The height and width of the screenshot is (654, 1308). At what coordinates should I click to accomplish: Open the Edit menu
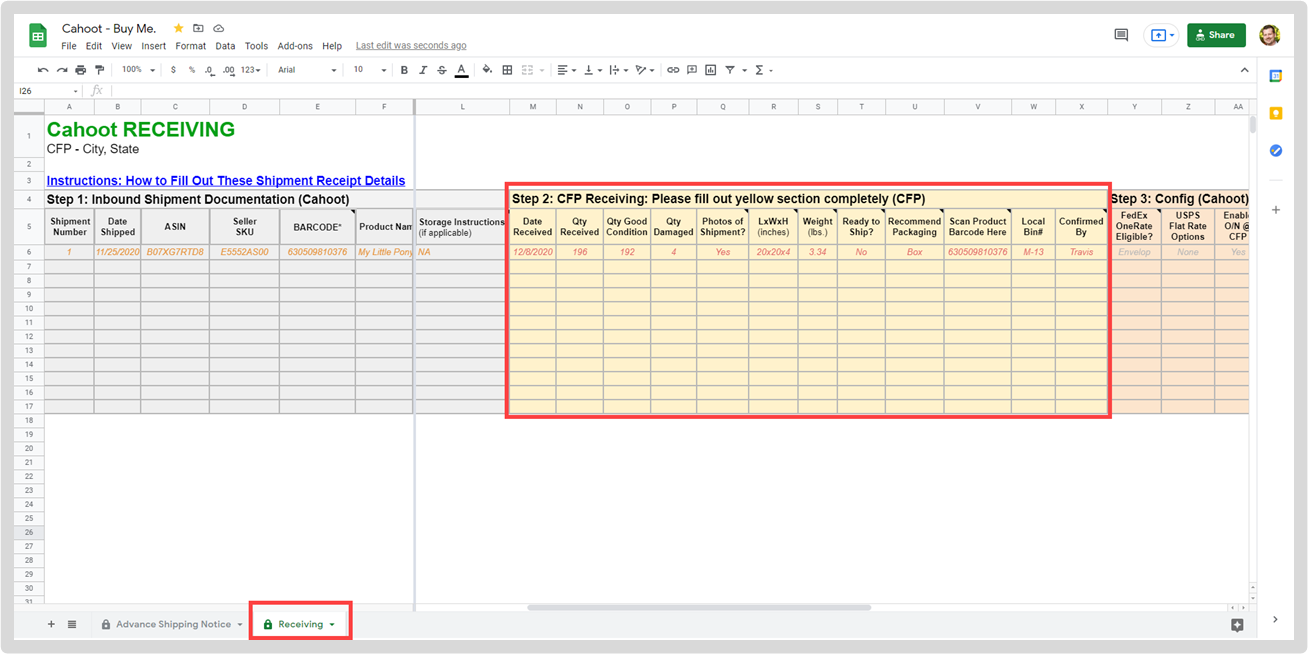click(94, 46)
